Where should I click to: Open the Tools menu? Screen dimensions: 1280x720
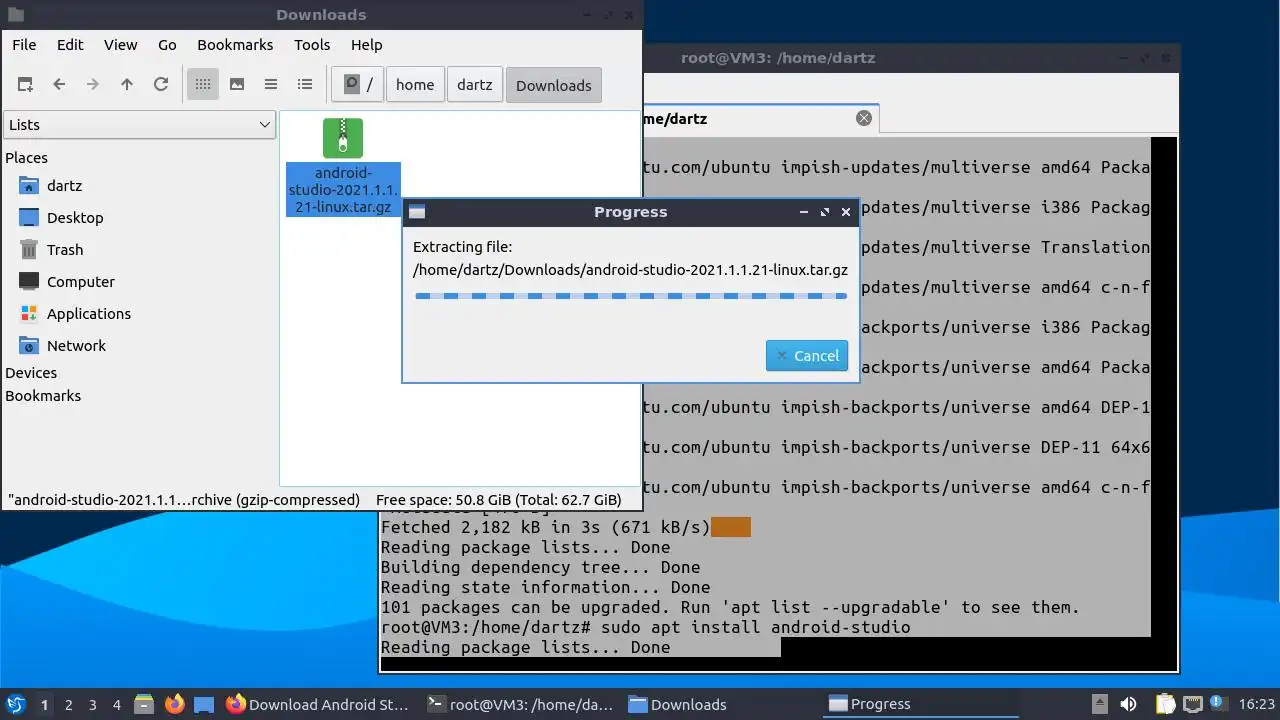tap(312, 45)
